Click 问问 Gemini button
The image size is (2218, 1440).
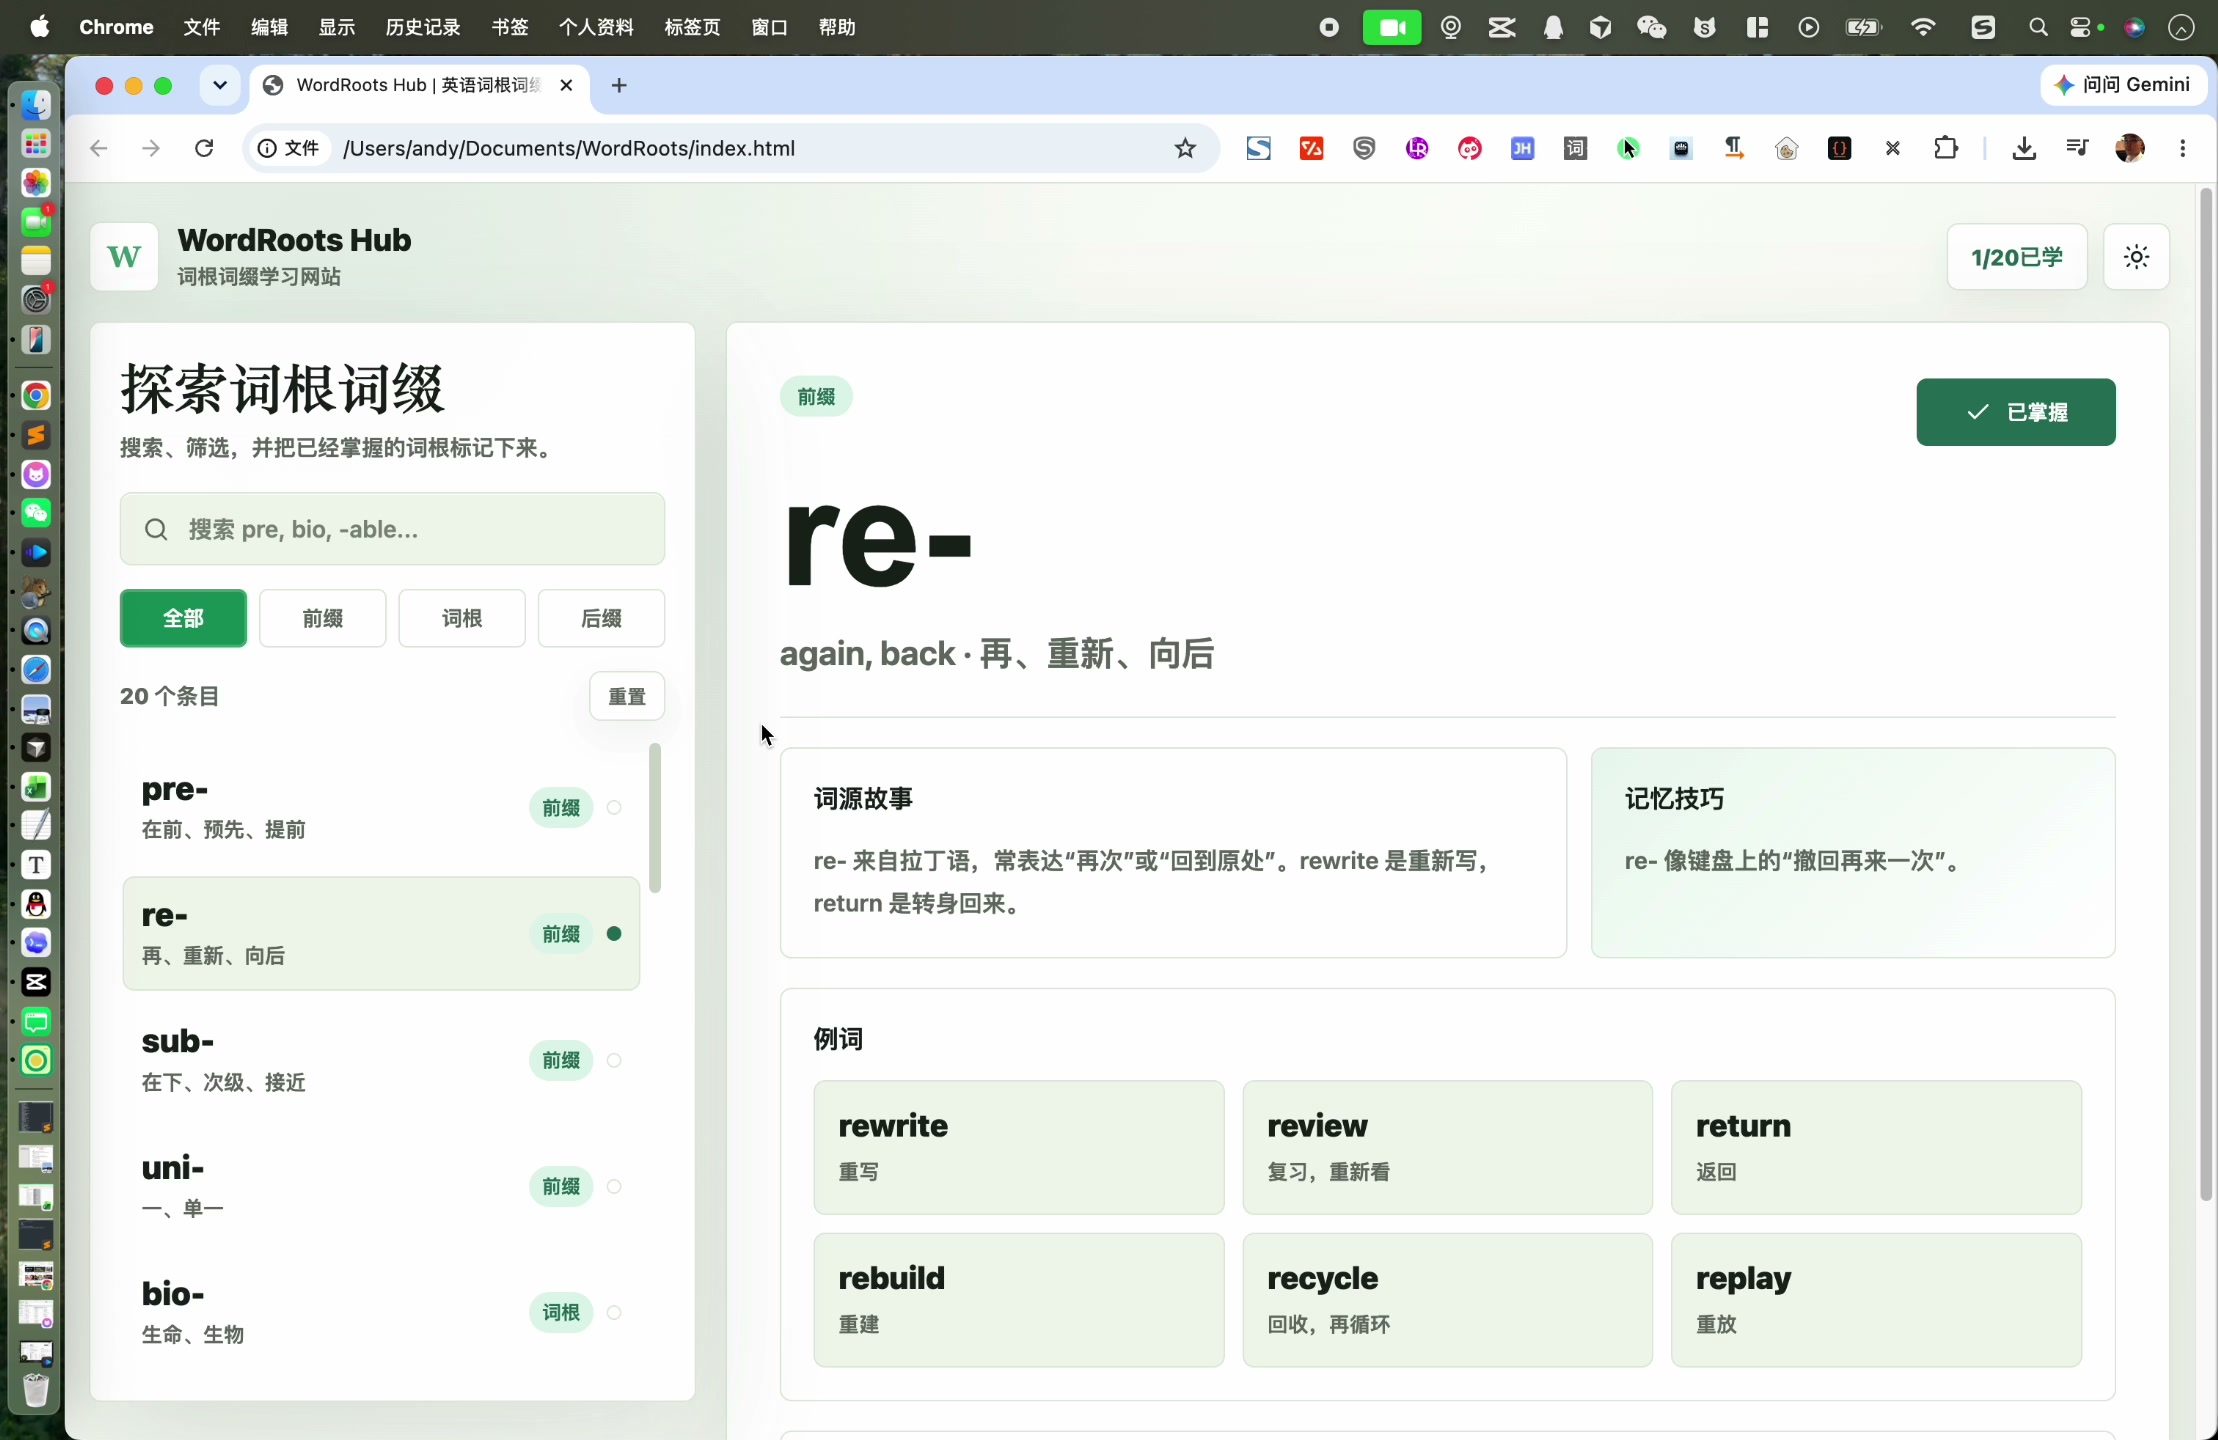pyautogui.click(x=2124, y=85)
